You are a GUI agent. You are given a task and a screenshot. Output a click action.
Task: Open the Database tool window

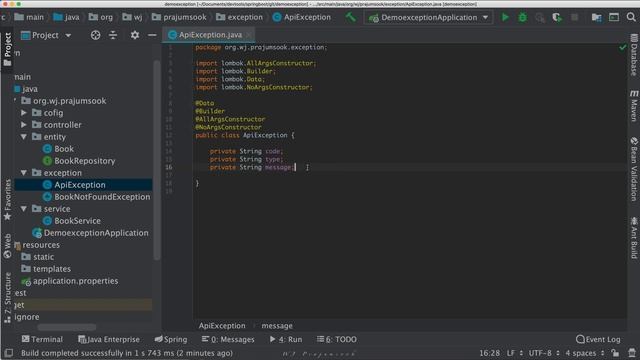click(634, 55)
